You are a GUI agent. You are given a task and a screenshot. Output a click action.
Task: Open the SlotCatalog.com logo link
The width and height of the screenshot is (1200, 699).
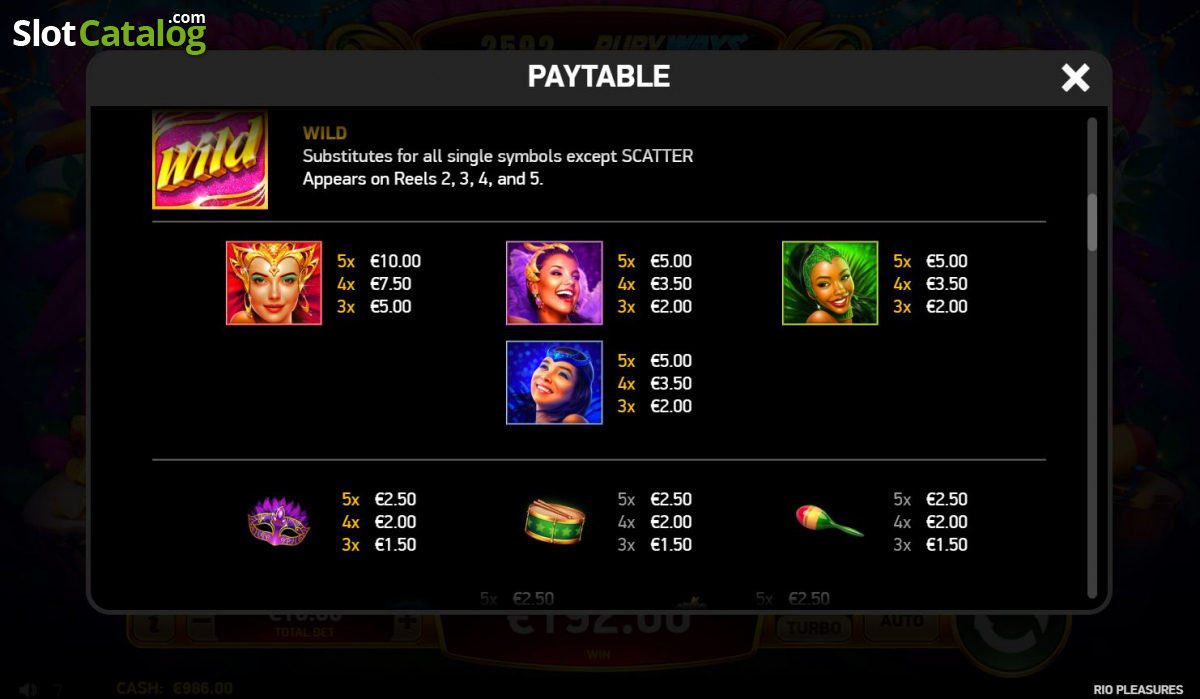pyautogui.click(x=109, y=32)
